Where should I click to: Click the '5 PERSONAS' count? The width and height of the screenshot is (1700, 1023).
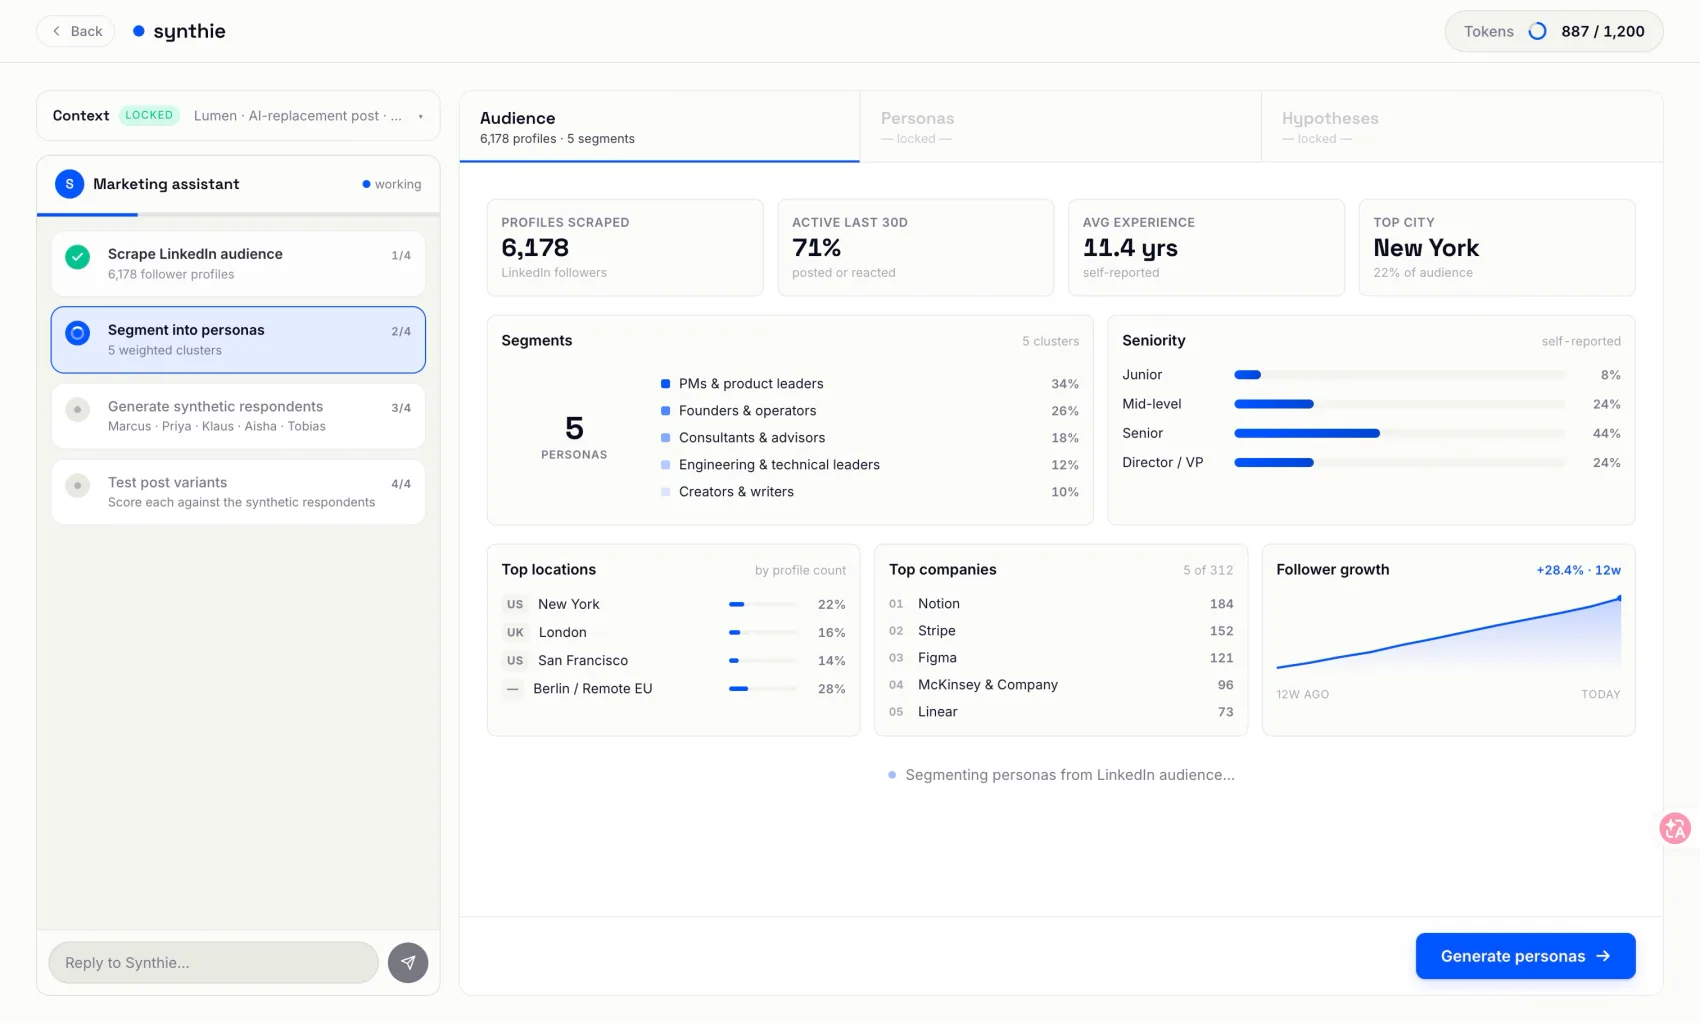point(574,438)
